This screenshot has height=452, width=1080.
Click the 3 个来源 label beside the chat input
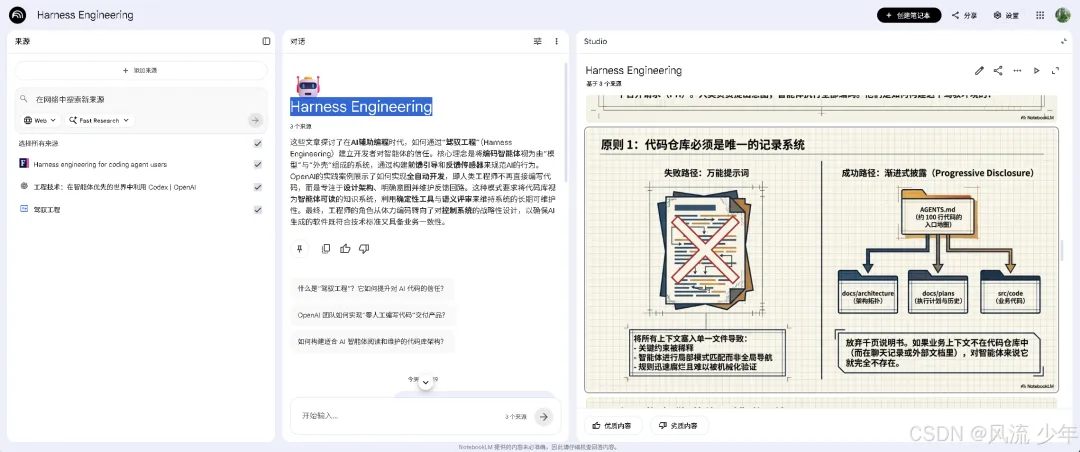515,417
